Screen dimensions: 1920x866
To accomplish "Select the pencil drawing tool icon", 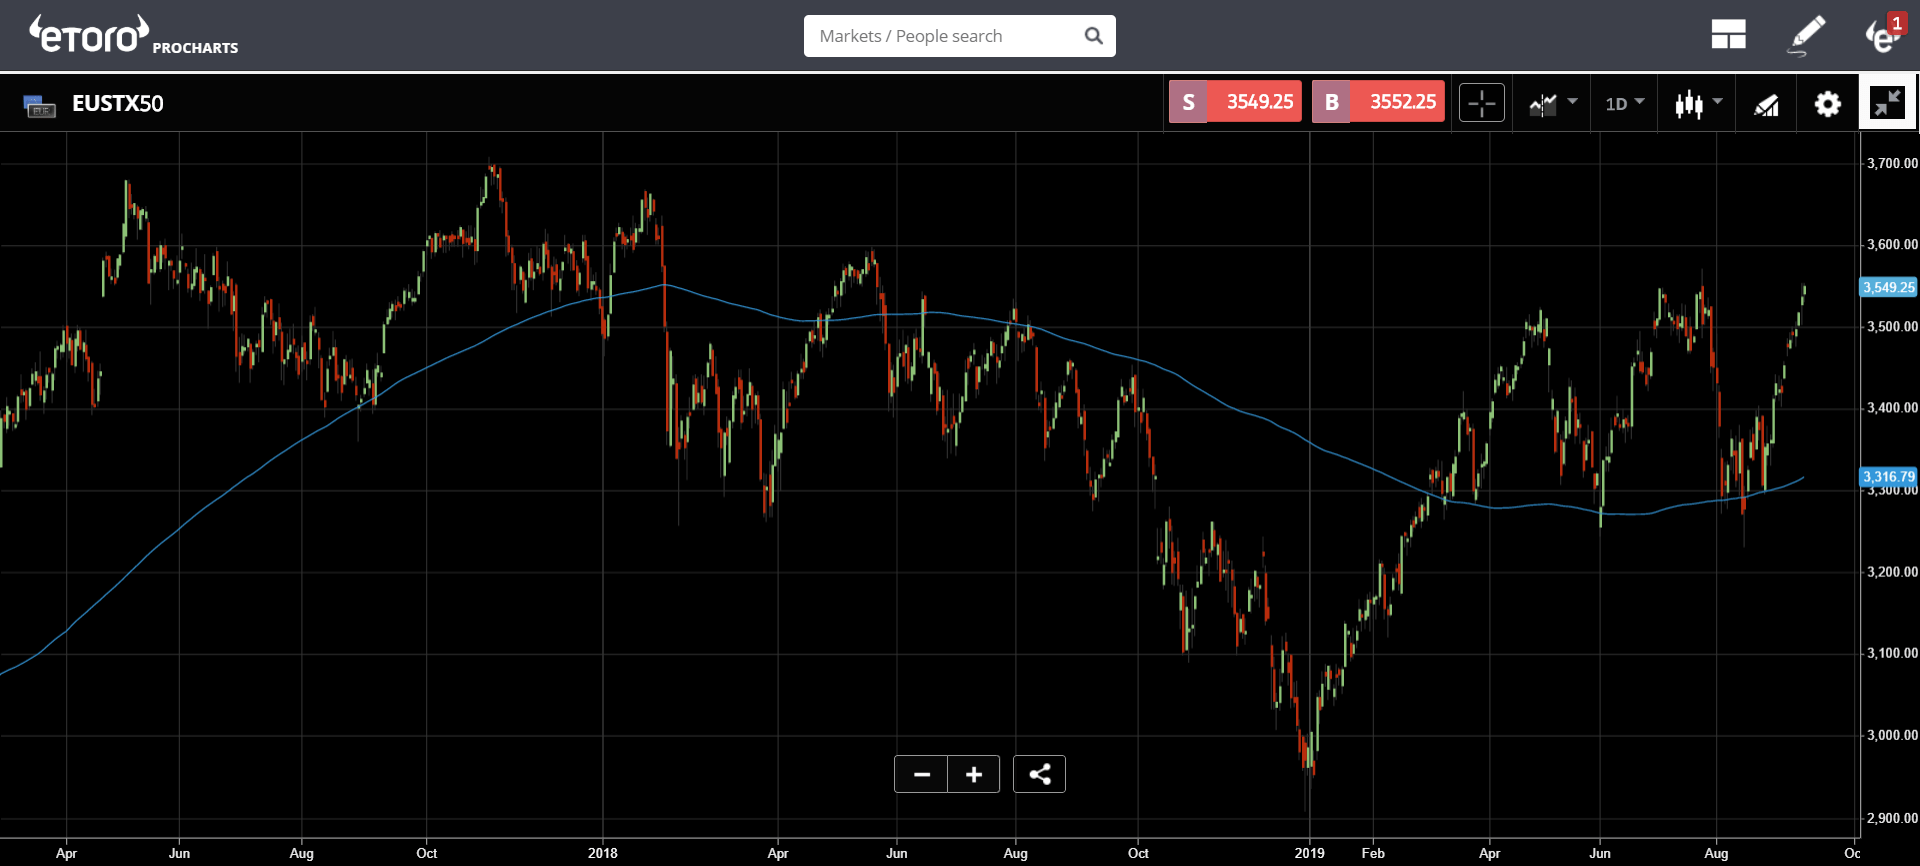I will [1806, 35].
